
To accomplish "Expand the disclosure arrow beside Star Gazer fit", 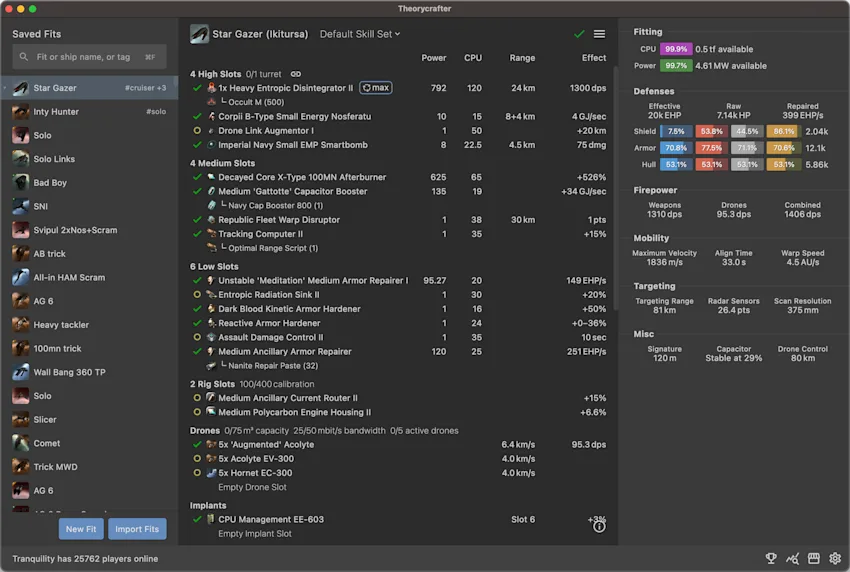I will [x=5, y=88].
